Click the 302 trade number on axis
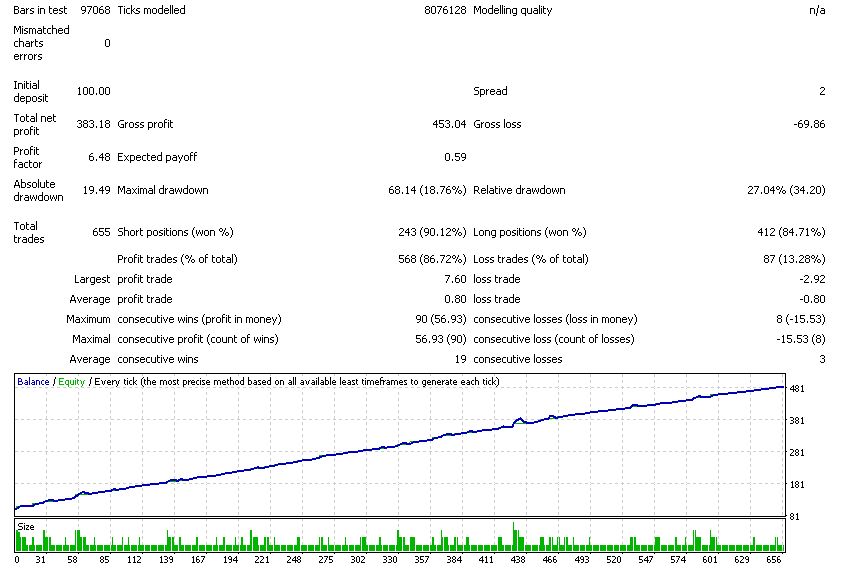 [x=358, y=560]
